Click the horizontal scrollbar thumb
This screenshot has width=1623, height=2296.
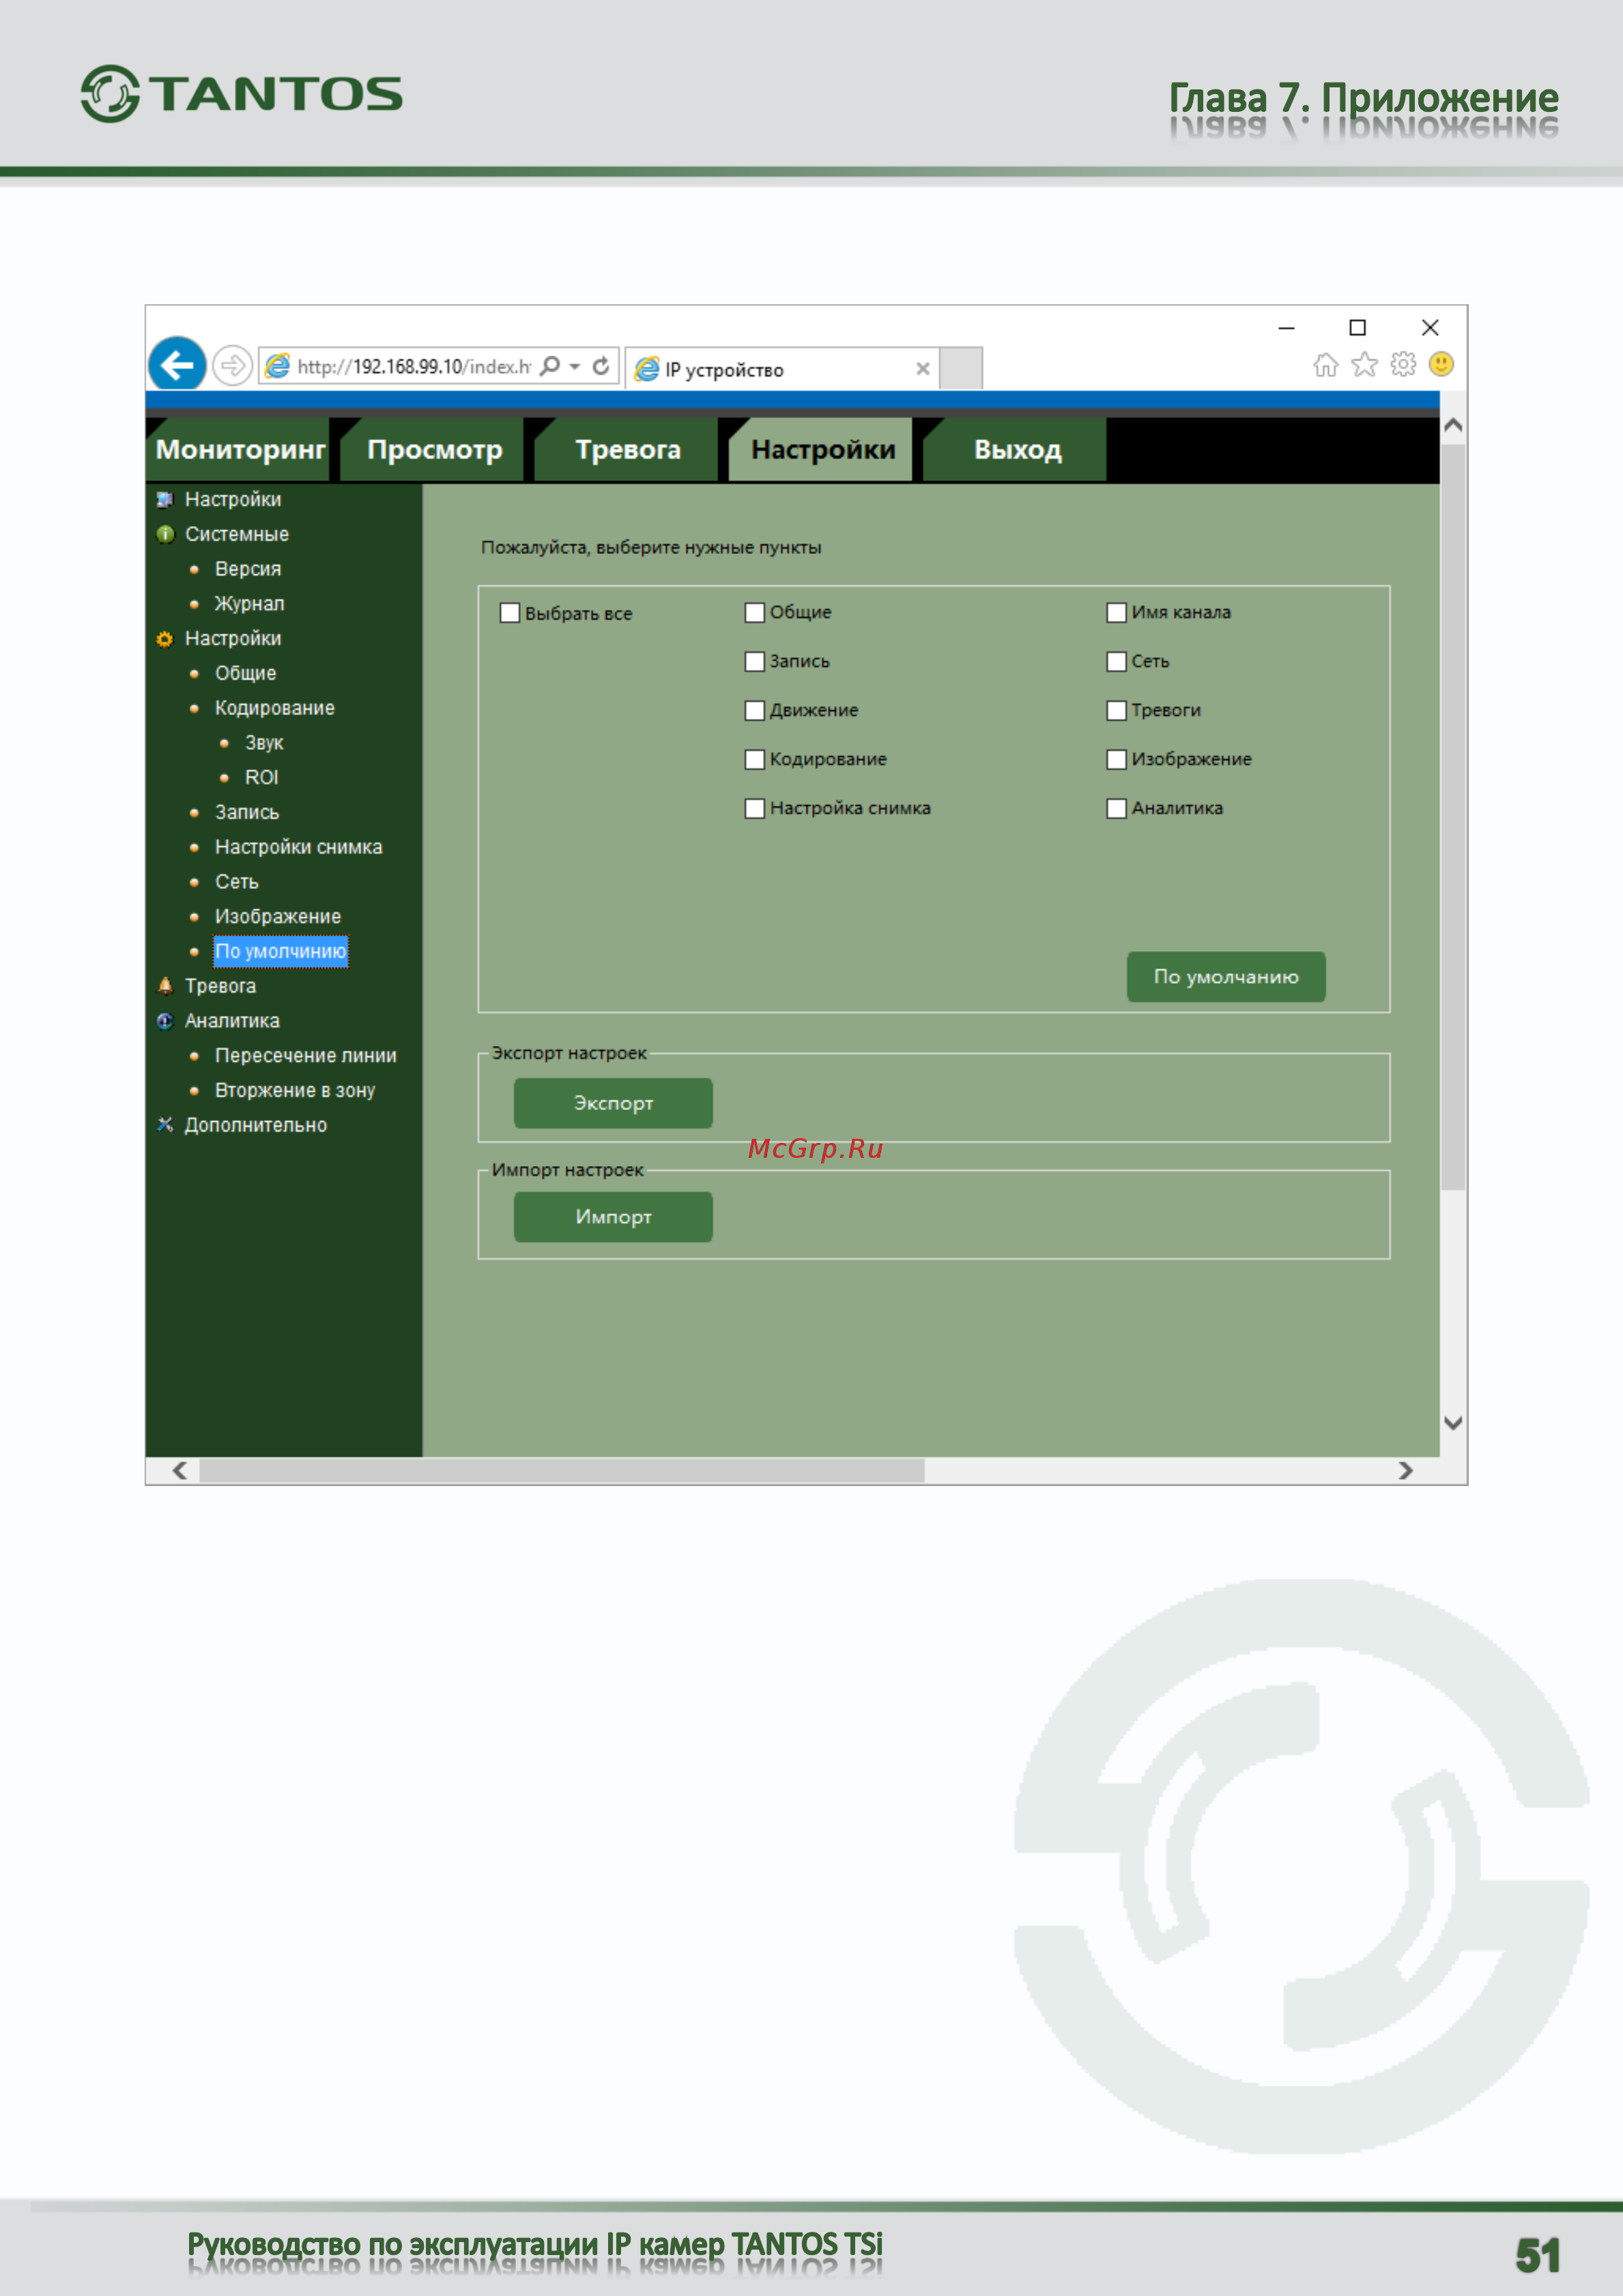click(x=562, y=1470)
